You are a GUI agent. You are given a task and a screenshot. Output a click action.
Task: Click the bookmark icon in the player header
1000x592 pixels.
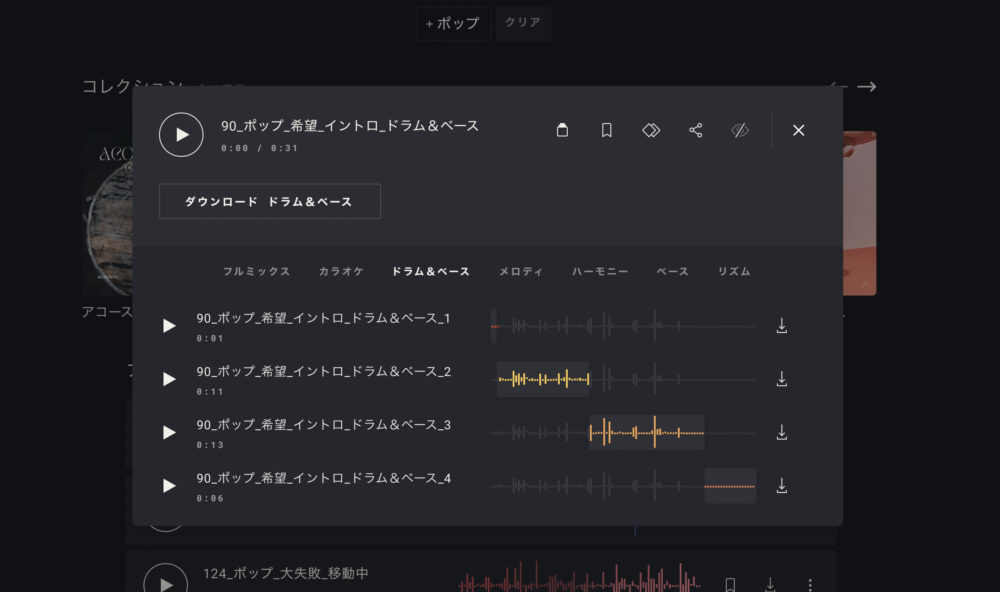tap(607, 131)
